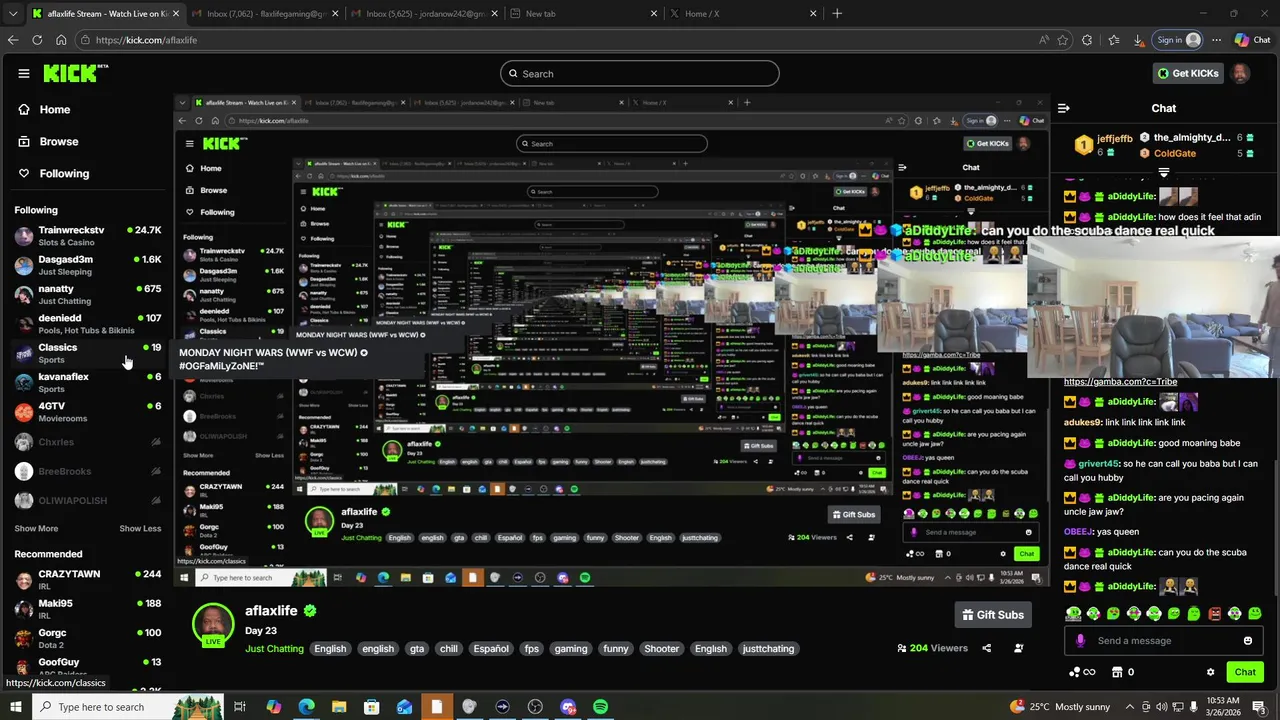Open recommended channel Maki95
This screenshot has height=720, width=1280.
tap(88, 608)
